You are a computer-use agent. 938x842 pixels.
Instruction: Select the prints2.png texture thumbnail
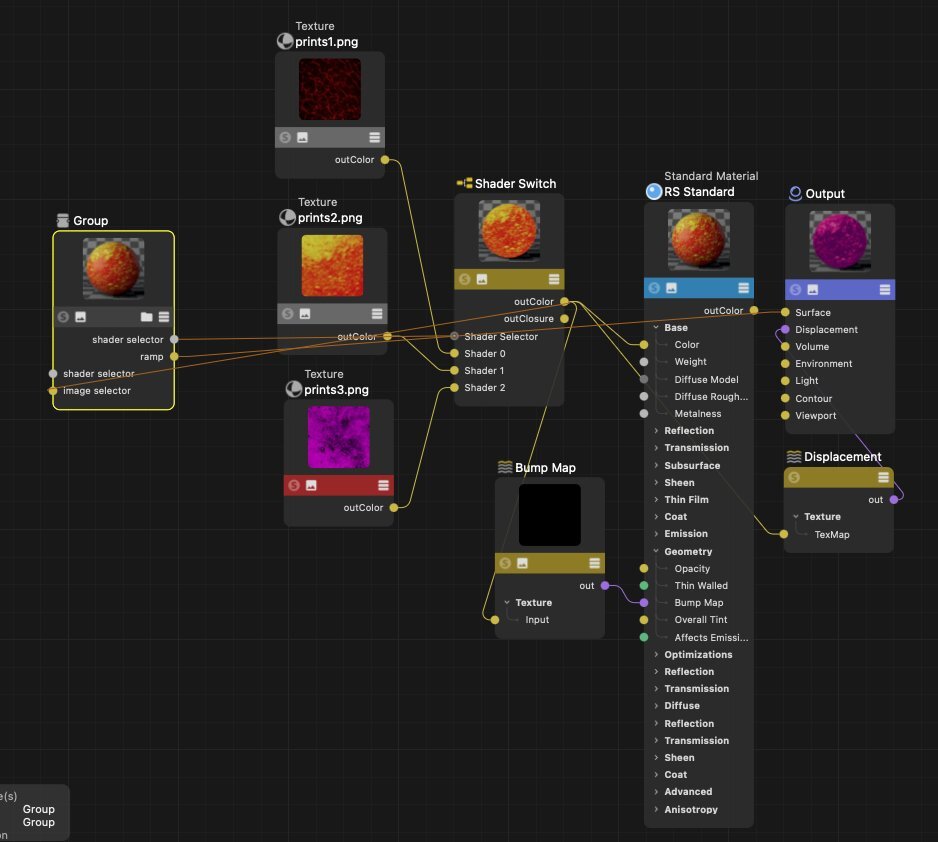point(332,265)
